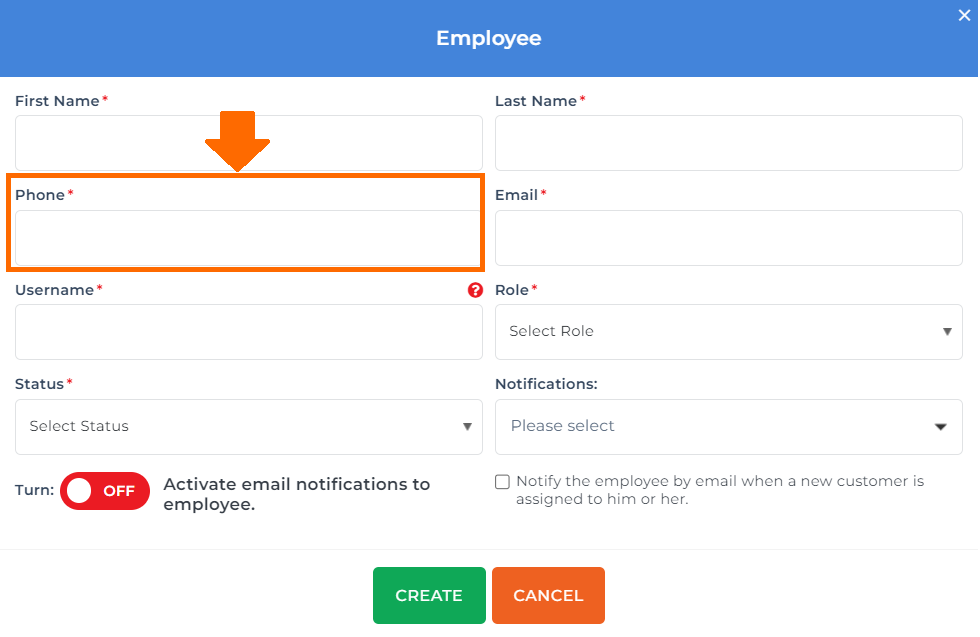This screenshot has width=980, height=637.
Task: Check the notify employee on new customer box
Action: click(502, 482)
